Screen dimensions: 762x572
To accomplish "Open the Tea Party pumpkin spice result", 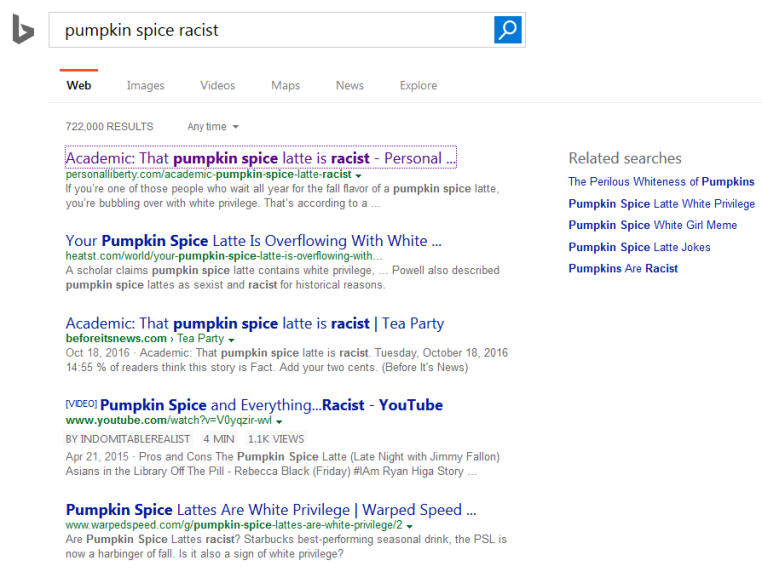I will pyautogui.click(x=254, y=323).
